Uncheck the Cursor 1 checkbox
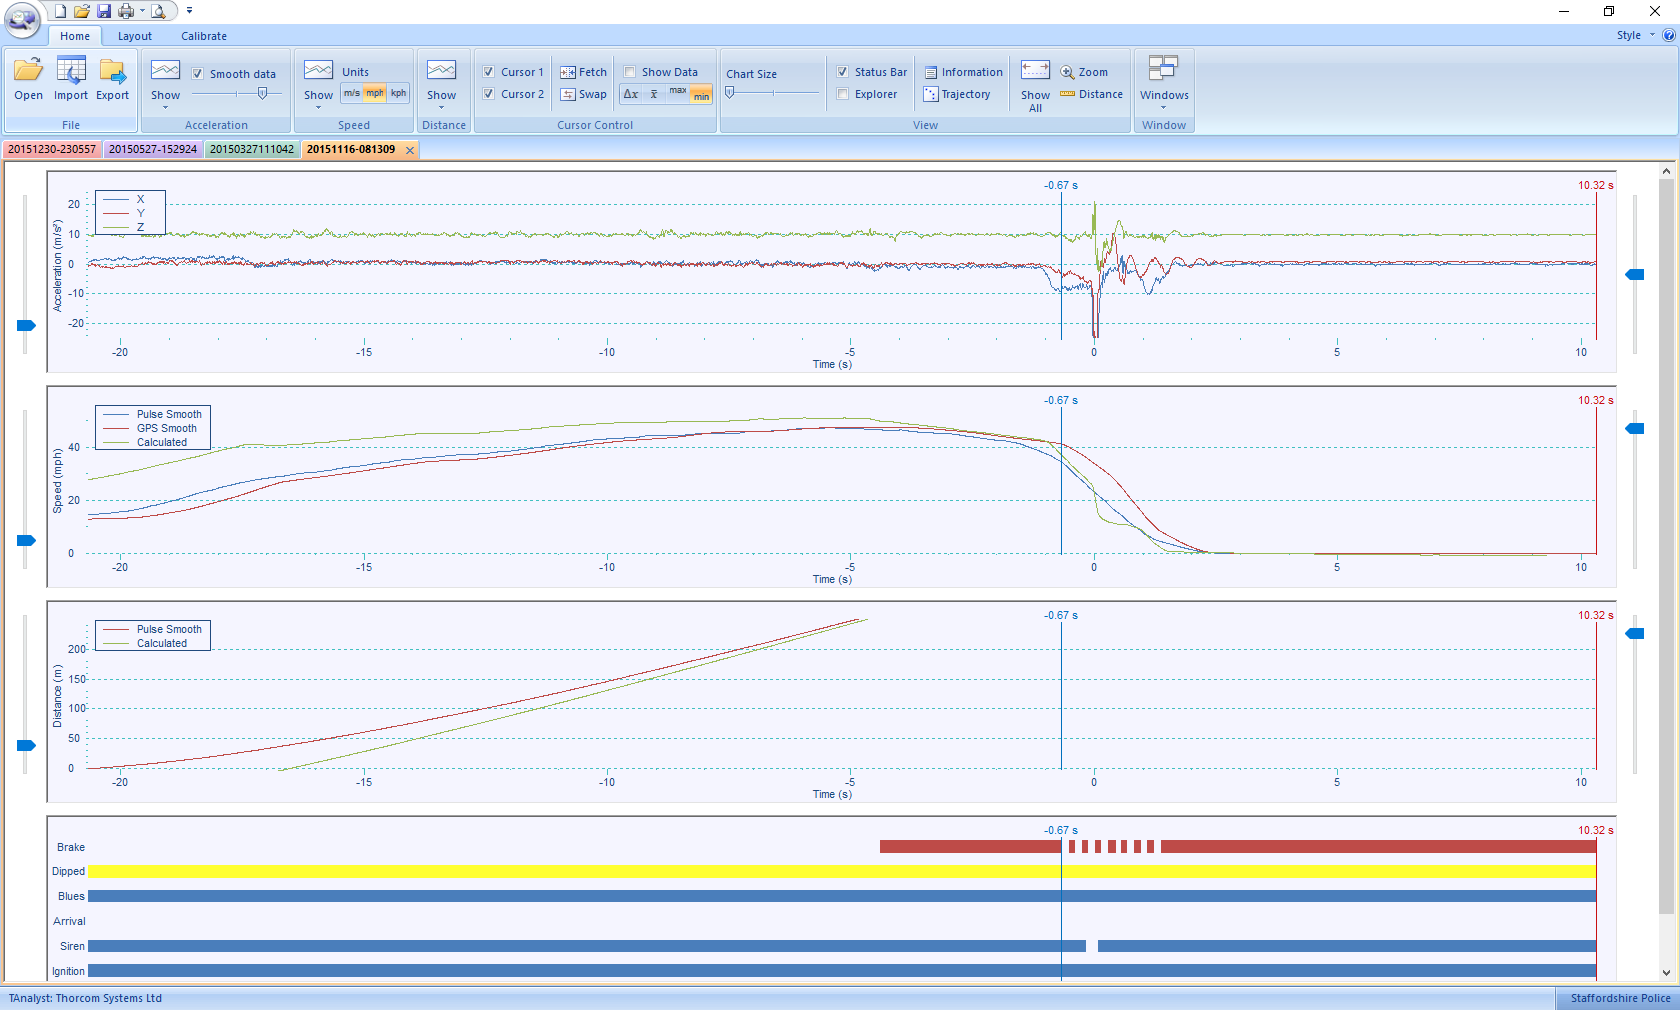This screenshot has width=1680, height=1010. click(489, 72)
